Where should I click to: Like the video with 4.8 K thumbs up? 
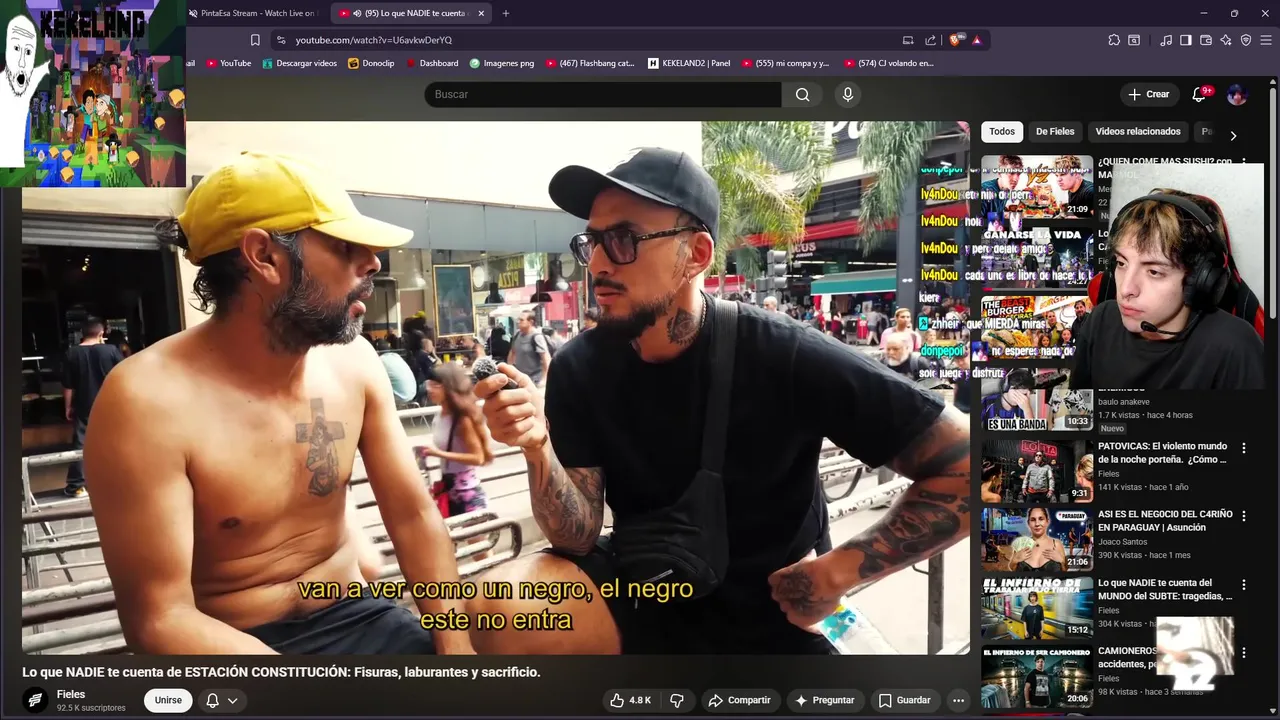pos(630,700)
